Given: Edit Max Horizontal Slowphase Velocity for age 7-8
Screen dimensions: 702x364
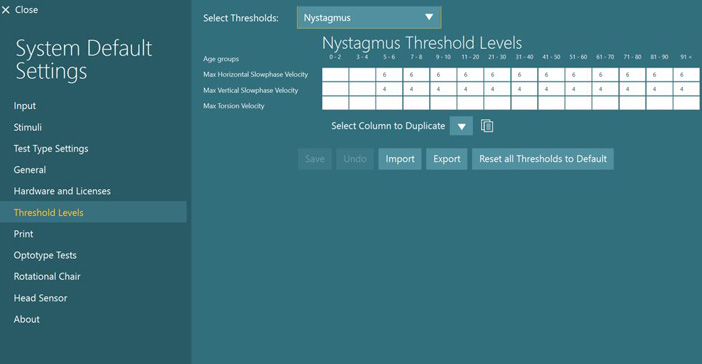Looking at the screenshot, I should (x=416, y=75).
